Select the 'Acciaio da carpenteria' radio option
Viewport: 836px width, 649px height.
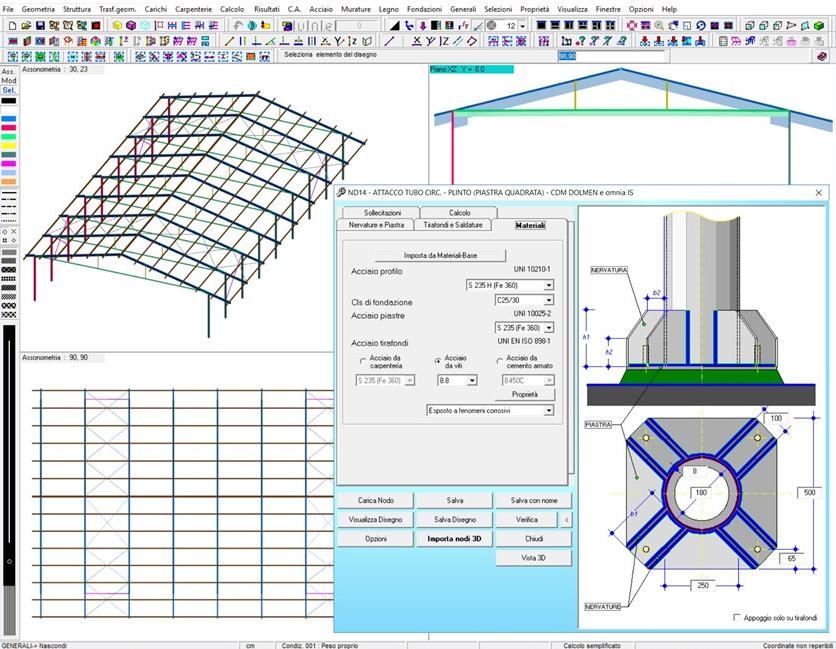[363, 361]
